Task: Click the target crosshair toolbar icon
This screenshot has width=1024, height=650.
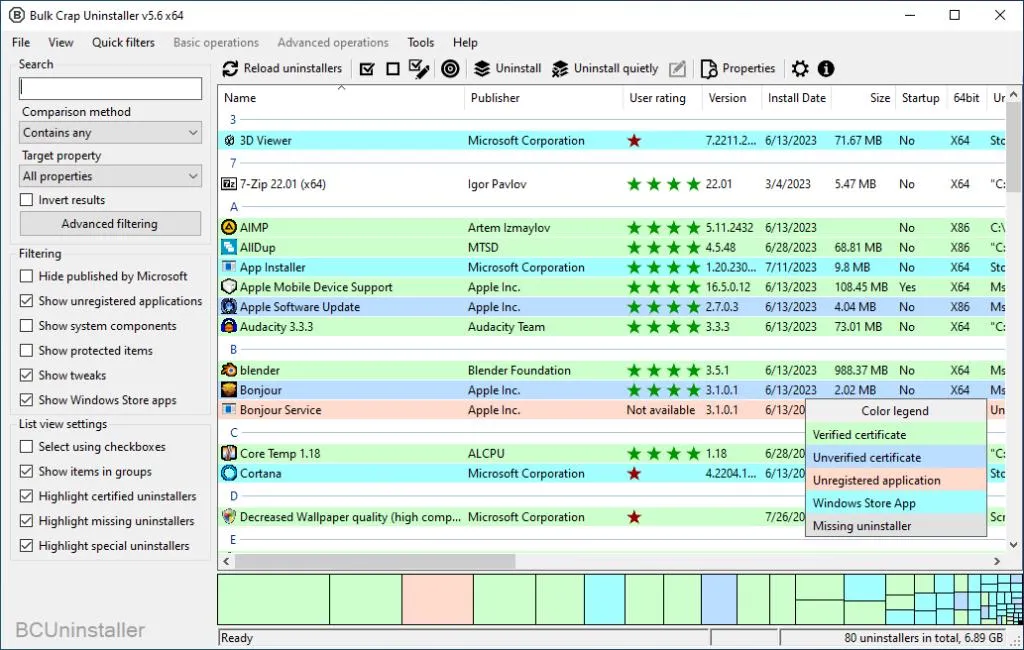Action: pos(450,69)
